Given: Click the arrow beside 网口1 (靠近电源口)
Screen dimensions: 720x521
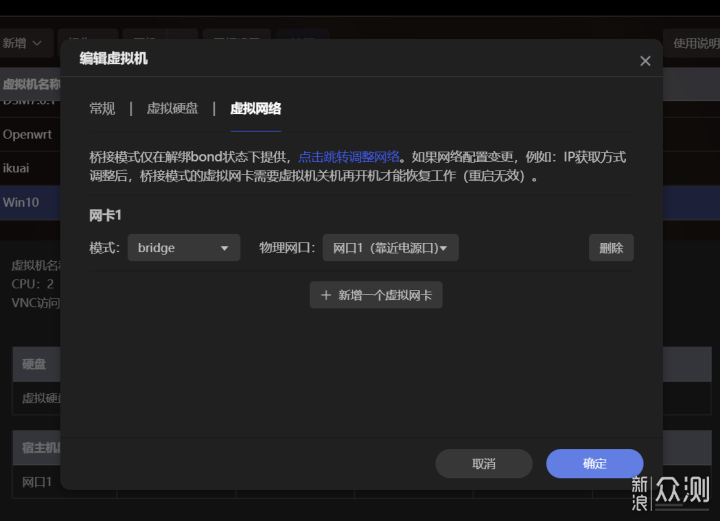Looking at the screenshot, I should click(443, 248).
